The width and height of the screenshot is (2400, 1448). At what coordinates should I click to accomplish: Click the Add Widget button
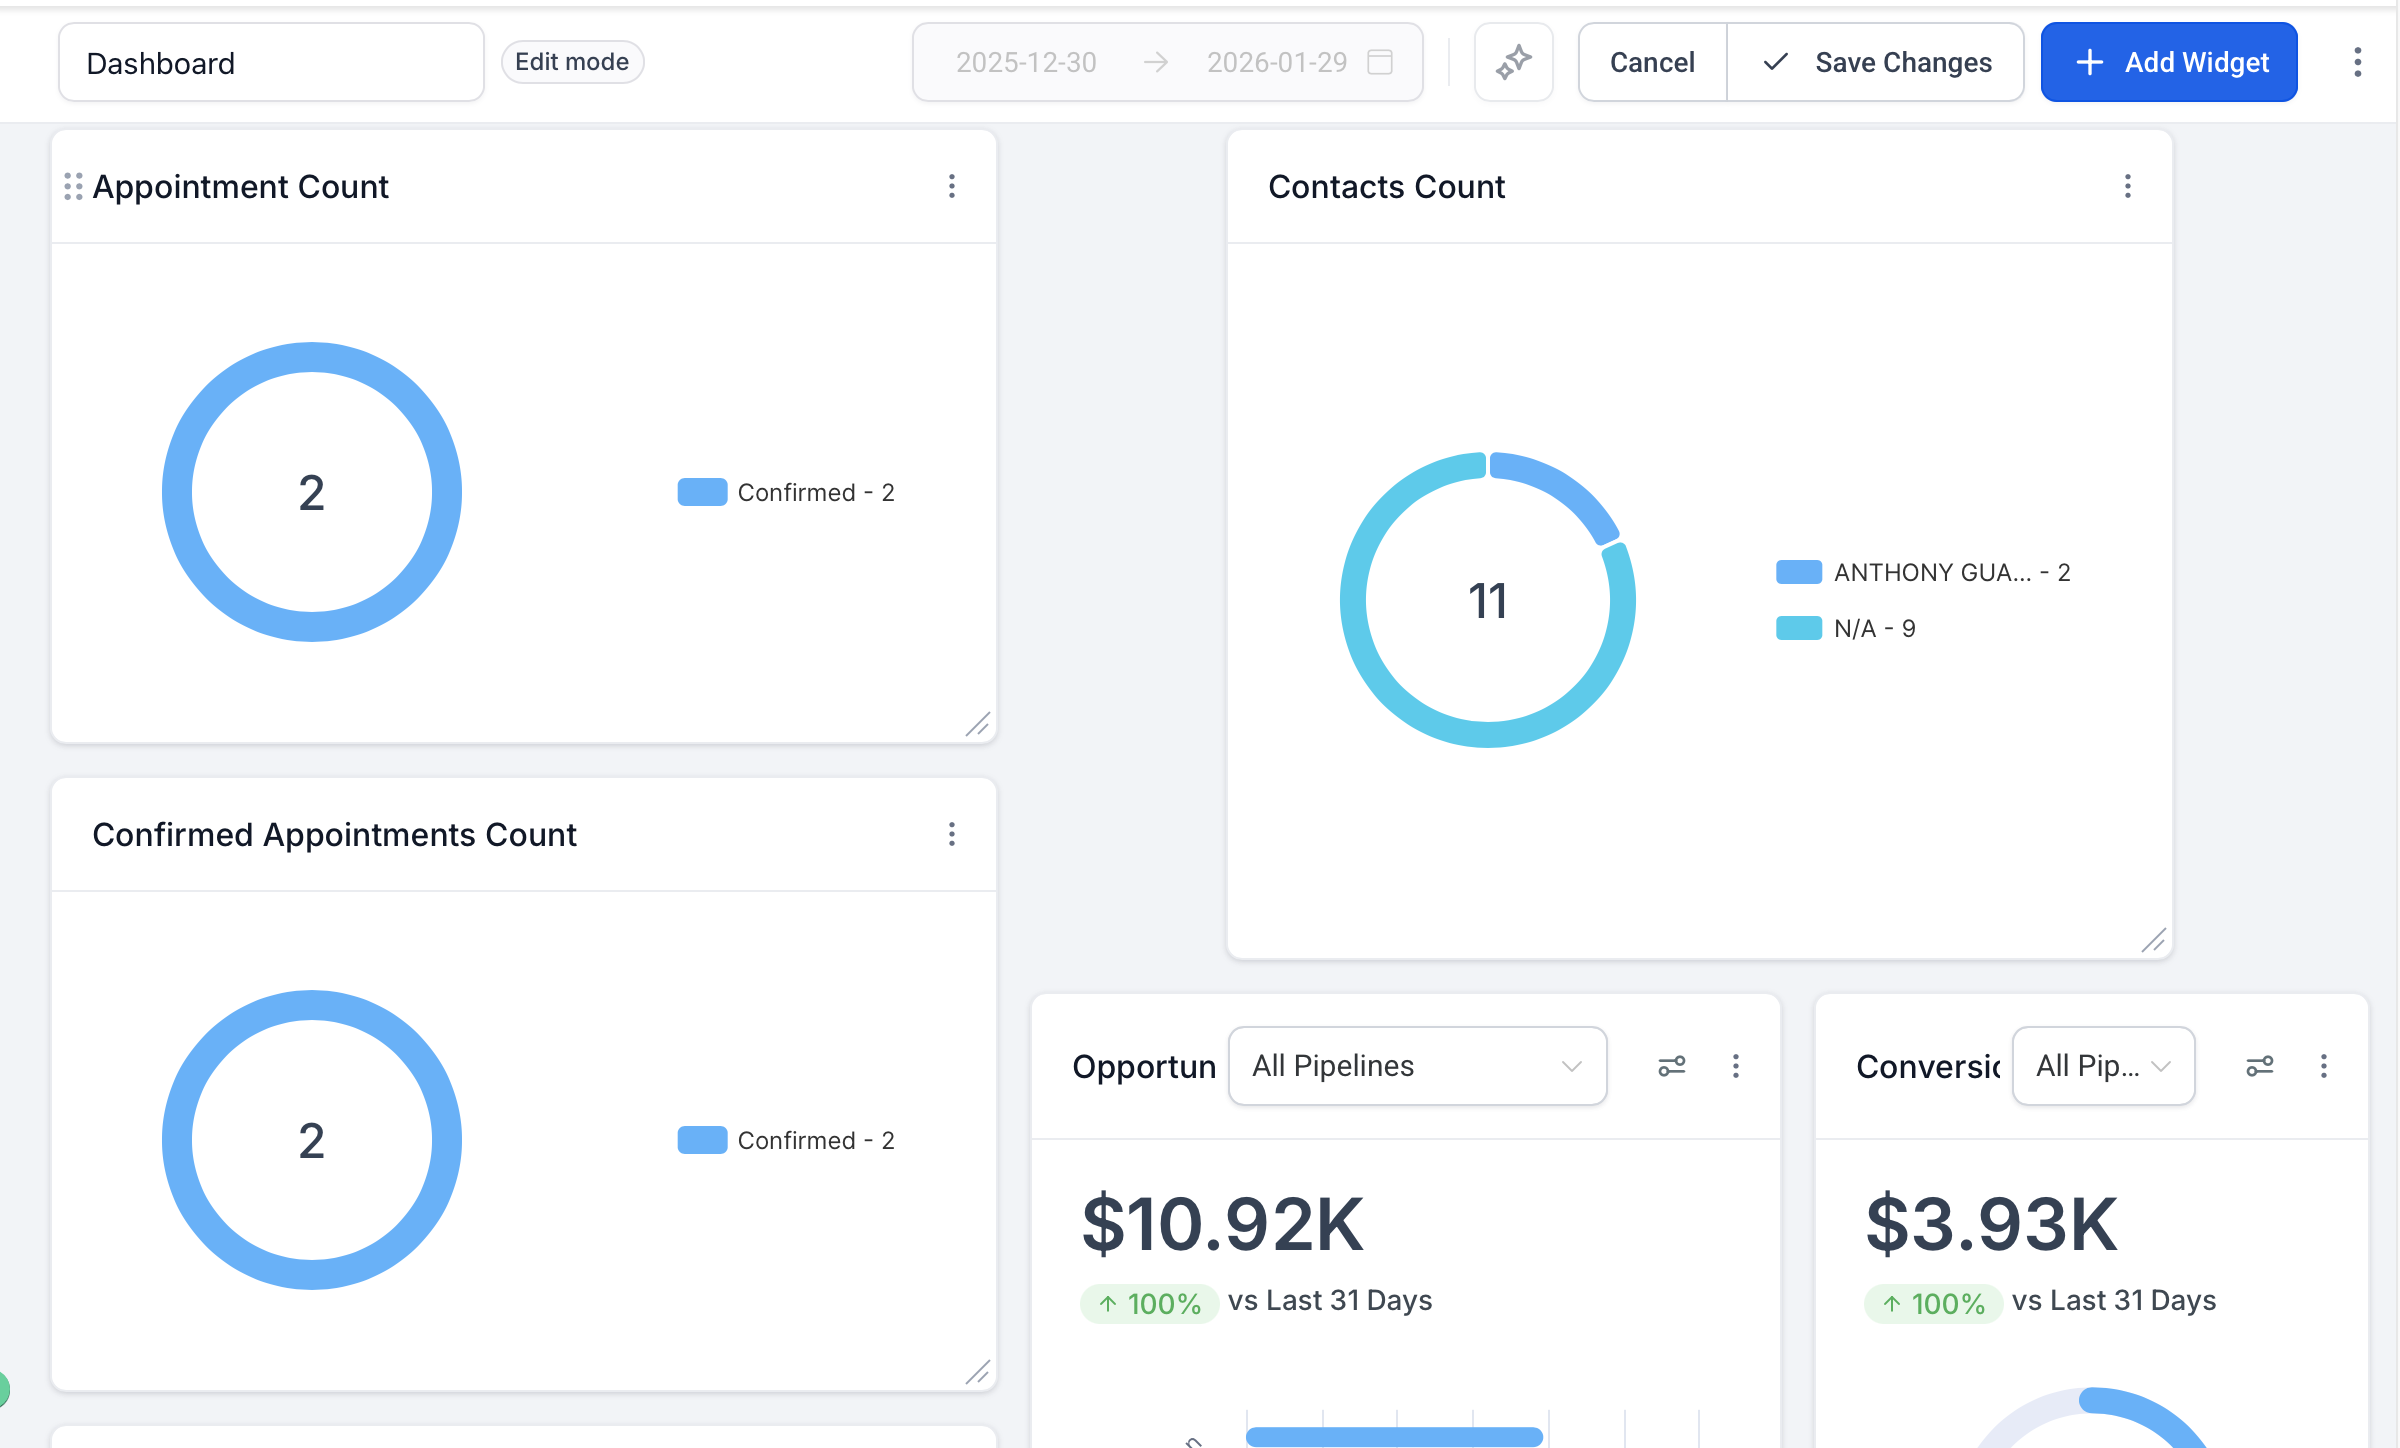click(2168, 62)
